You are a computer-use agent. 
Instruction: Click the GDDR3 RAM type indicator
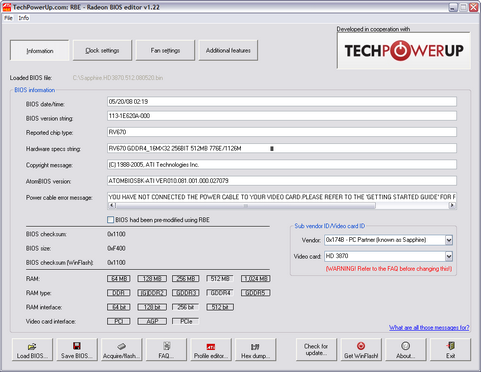pyautogui.click(x=186, y=293)
